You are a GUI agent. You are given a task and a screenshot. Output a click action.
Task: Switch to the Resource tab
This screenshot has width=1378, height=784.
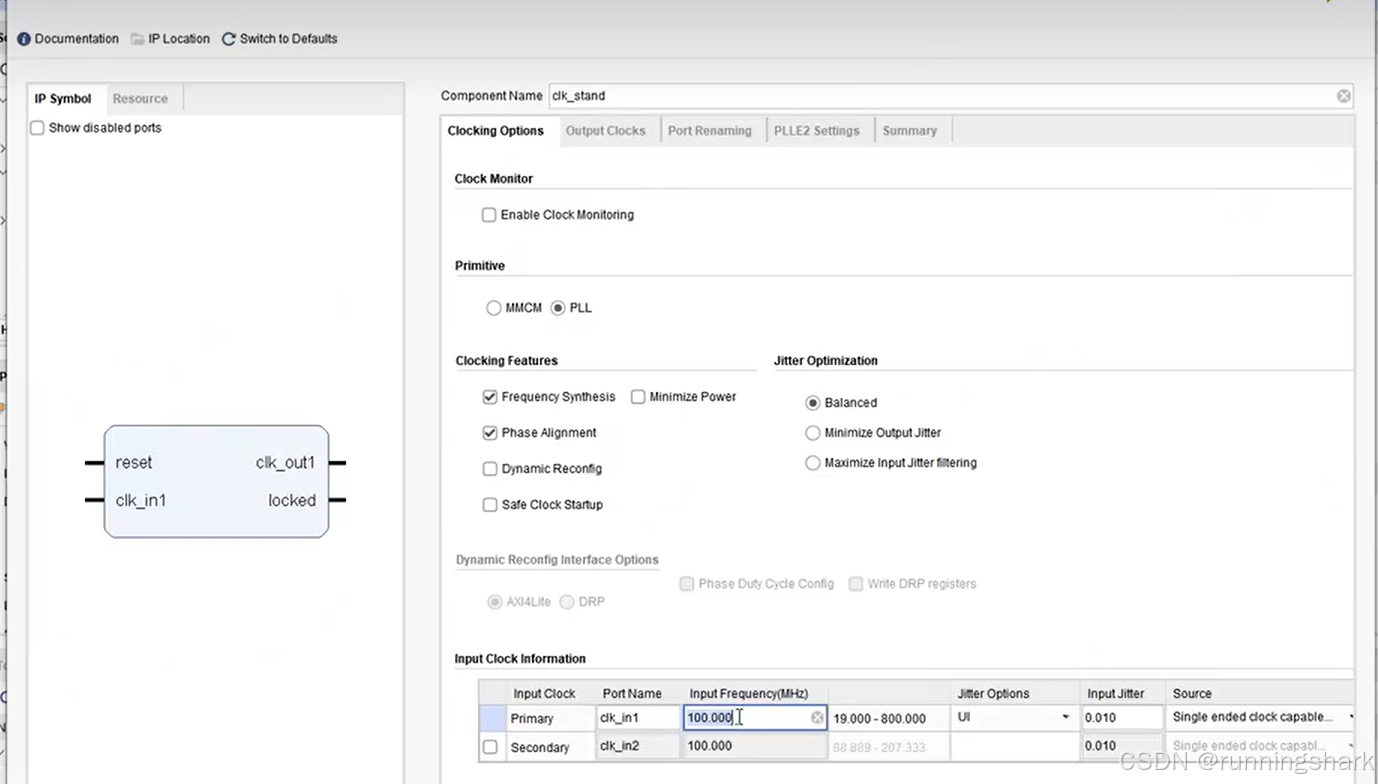140,99
